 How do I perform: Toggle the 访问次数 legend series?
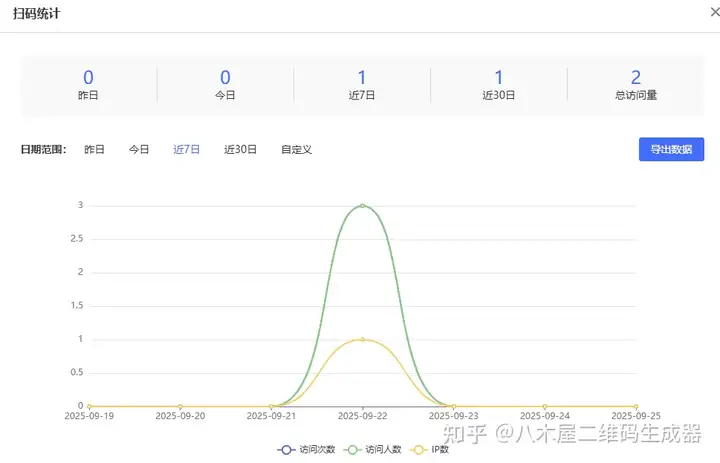[306, 450]
